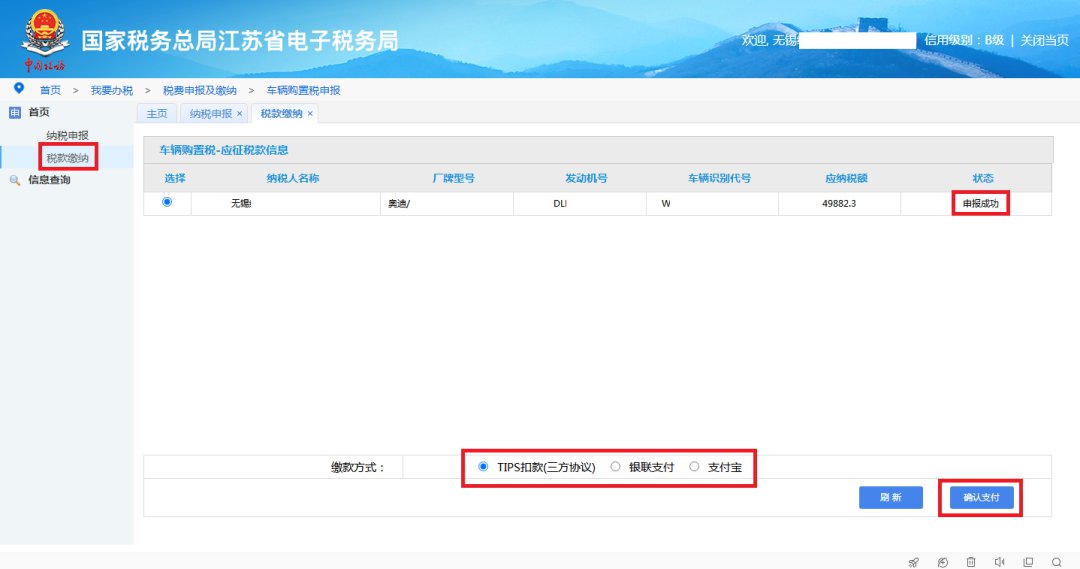Click the trash bin icon in status bar
Screen dimensions: 1080x569
(971, 562)
